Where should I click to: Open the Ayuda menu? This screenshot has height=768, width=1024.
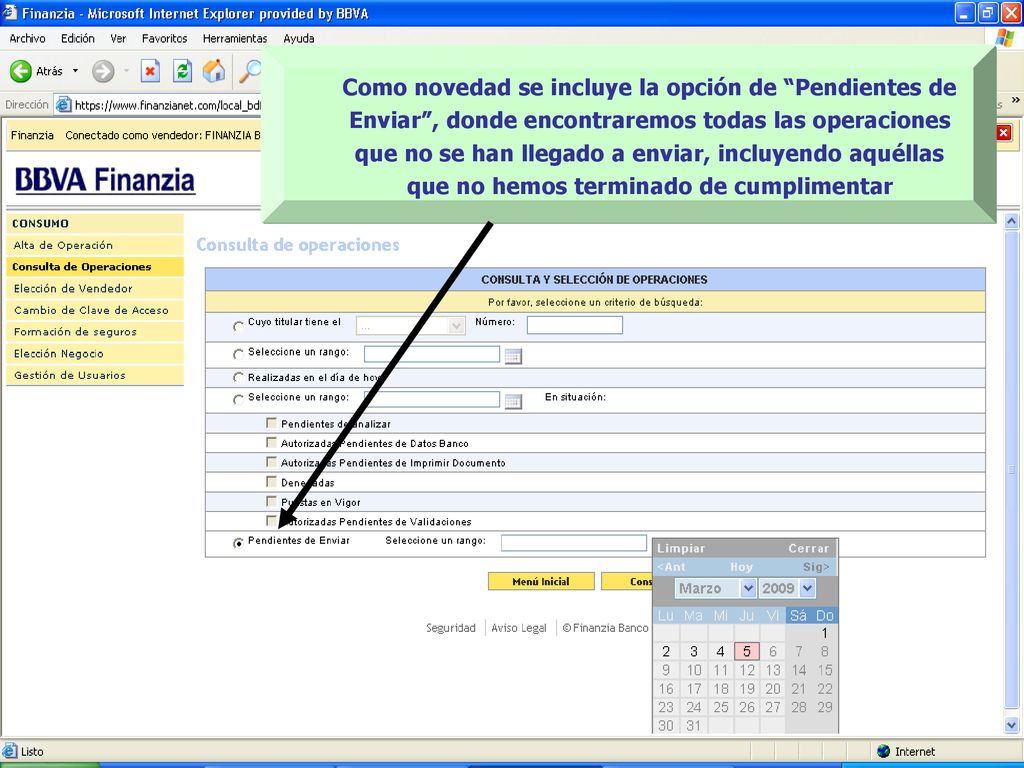point(298,39)
